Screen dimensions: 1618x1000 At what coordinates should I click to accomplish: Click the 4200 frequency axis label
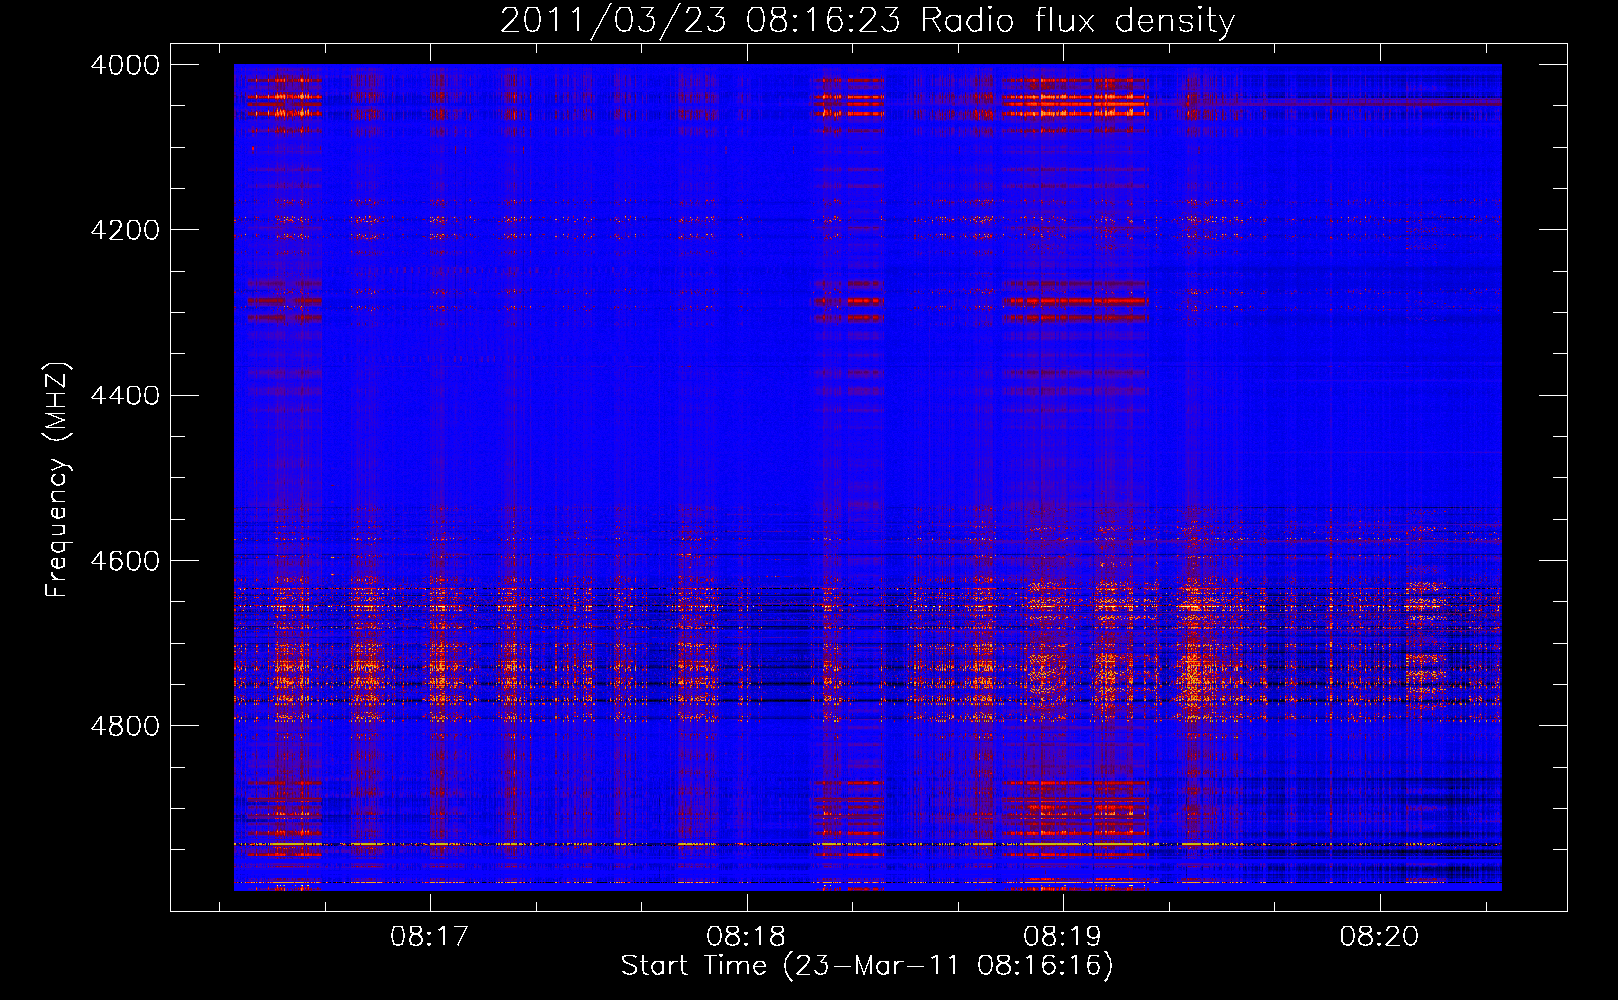125,230
